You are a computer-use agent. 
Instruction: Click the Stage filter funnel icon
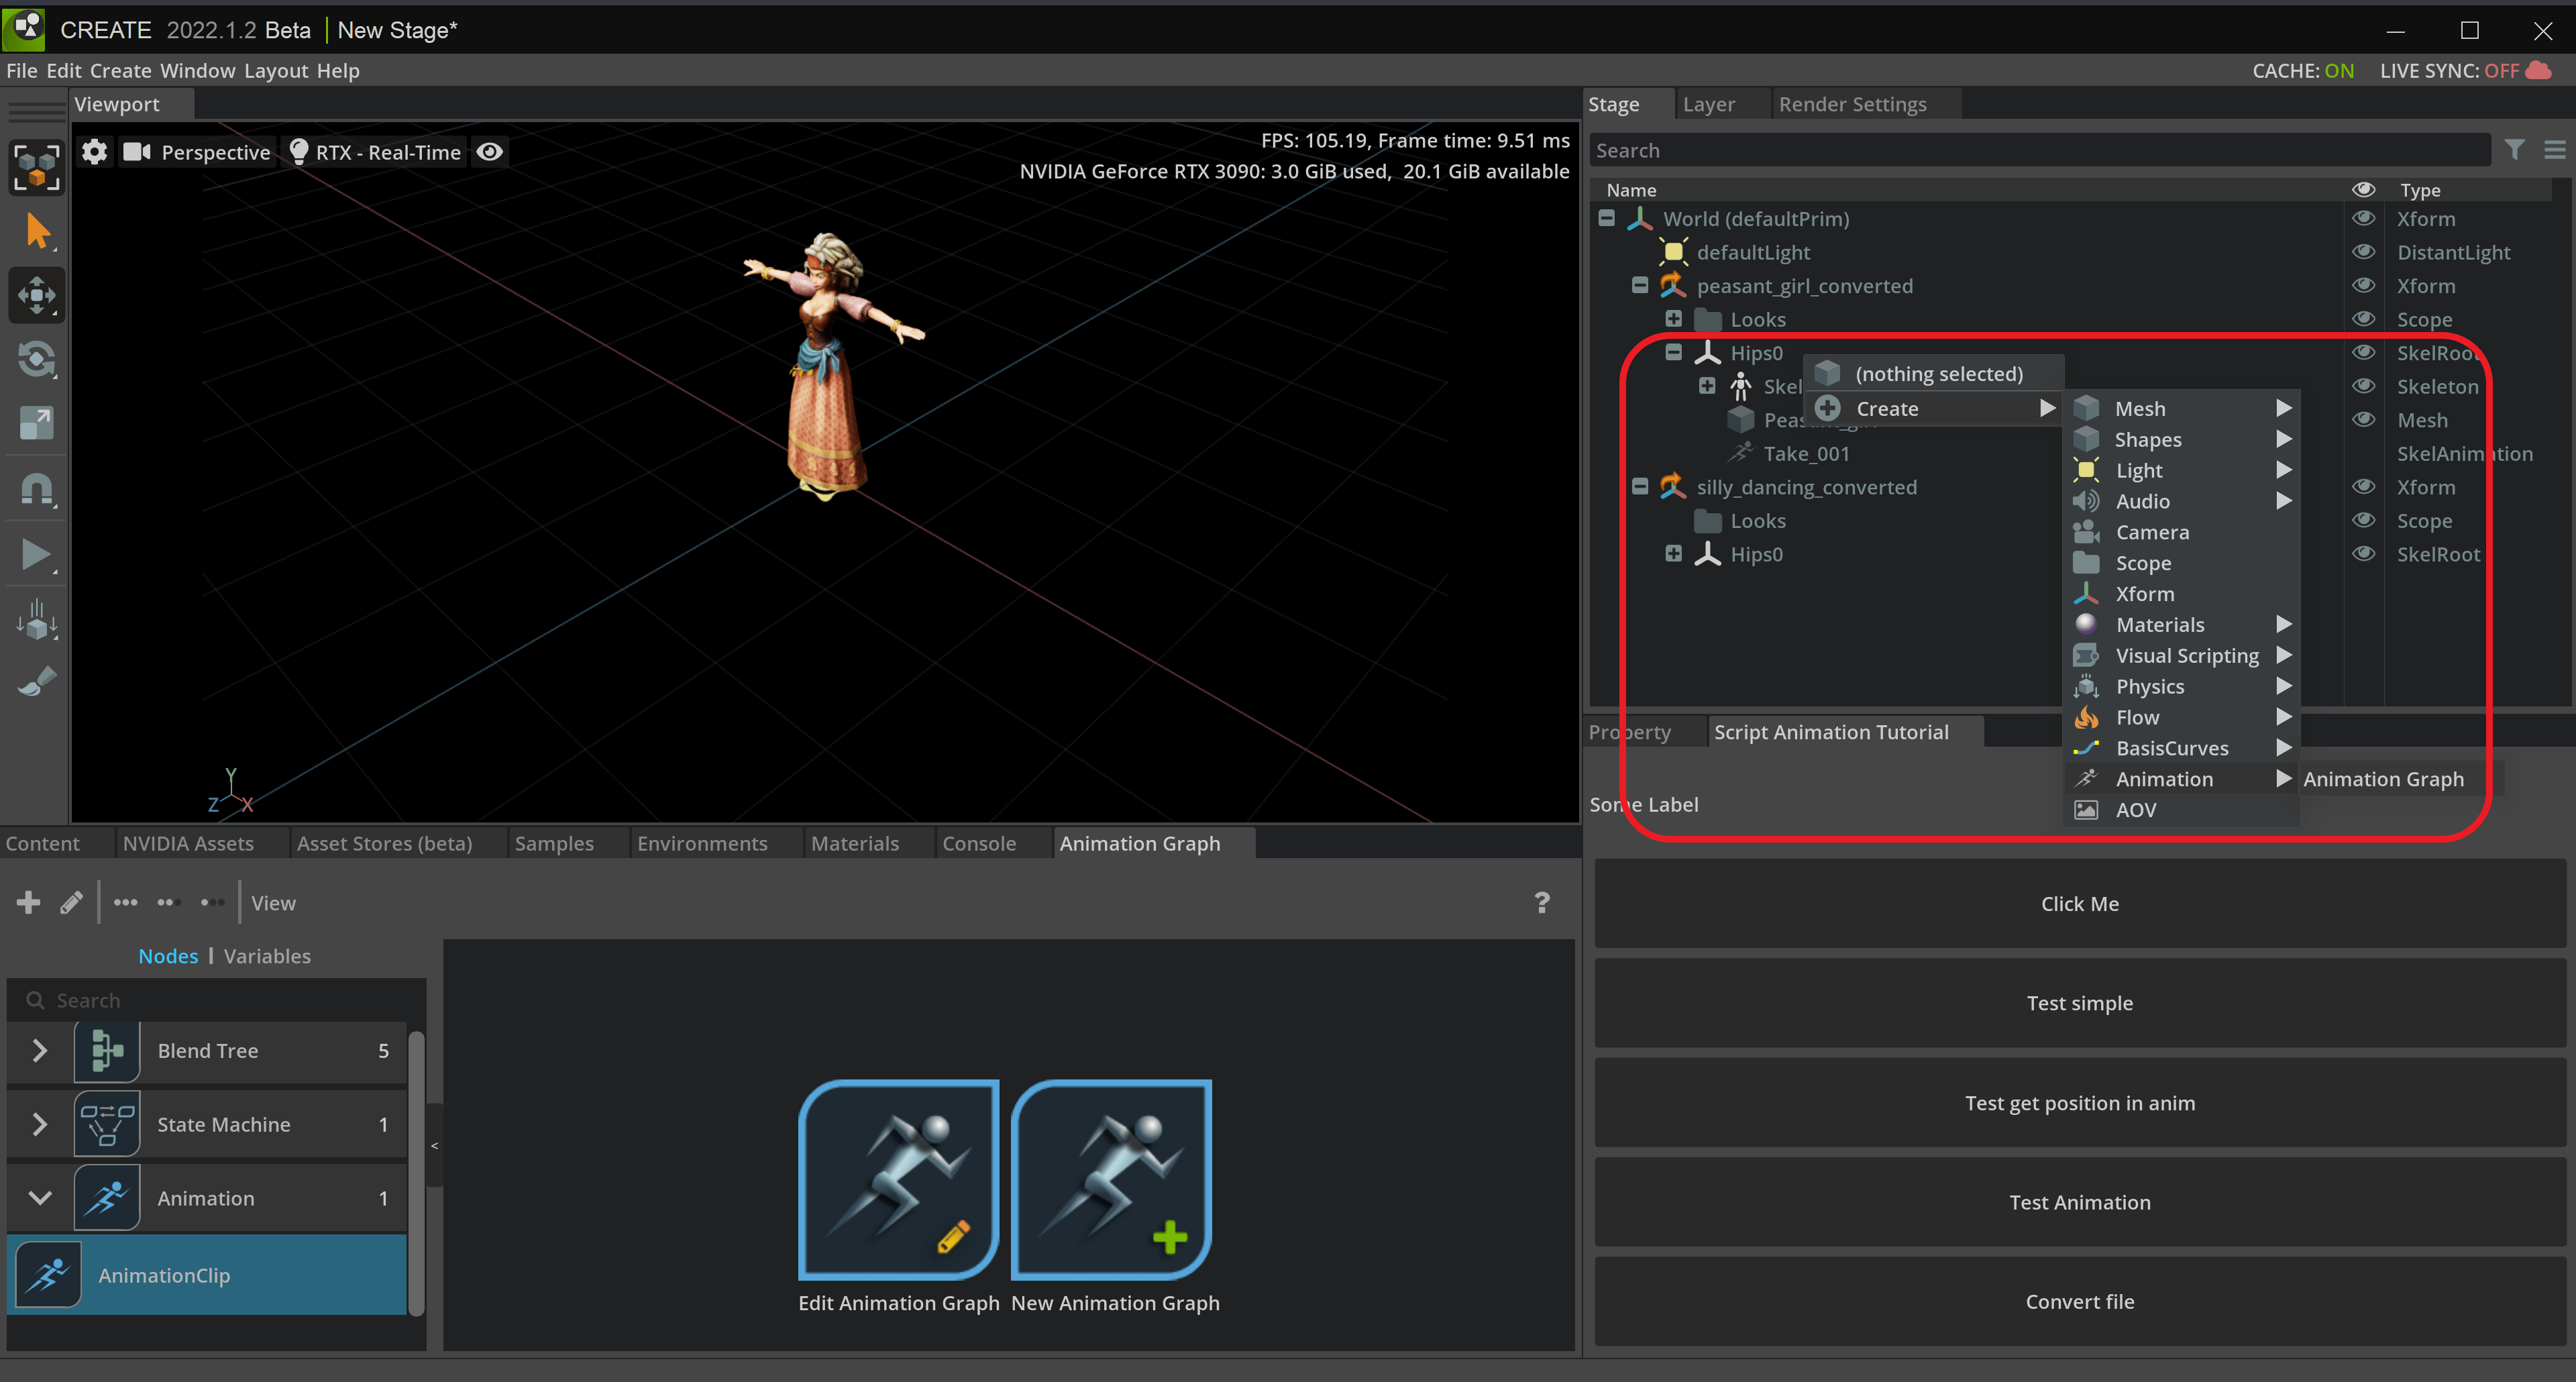pos(2514,150)
